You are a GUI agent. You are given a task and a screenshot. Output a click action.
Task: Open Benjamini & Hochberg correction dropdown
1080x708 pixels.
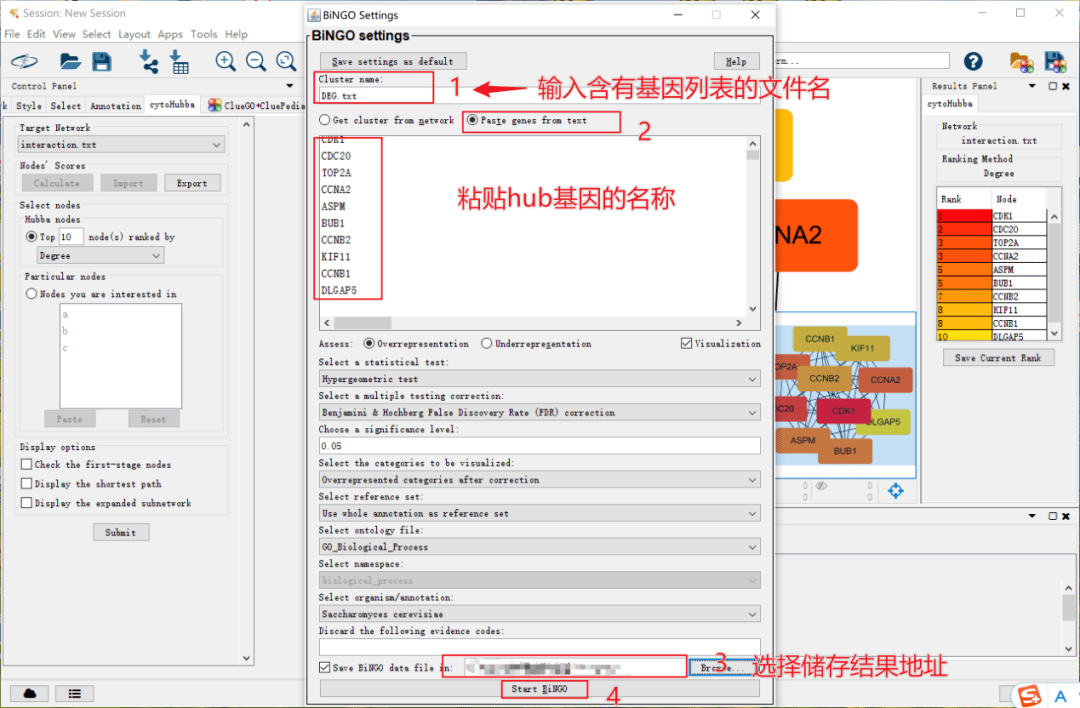(539, 413)
